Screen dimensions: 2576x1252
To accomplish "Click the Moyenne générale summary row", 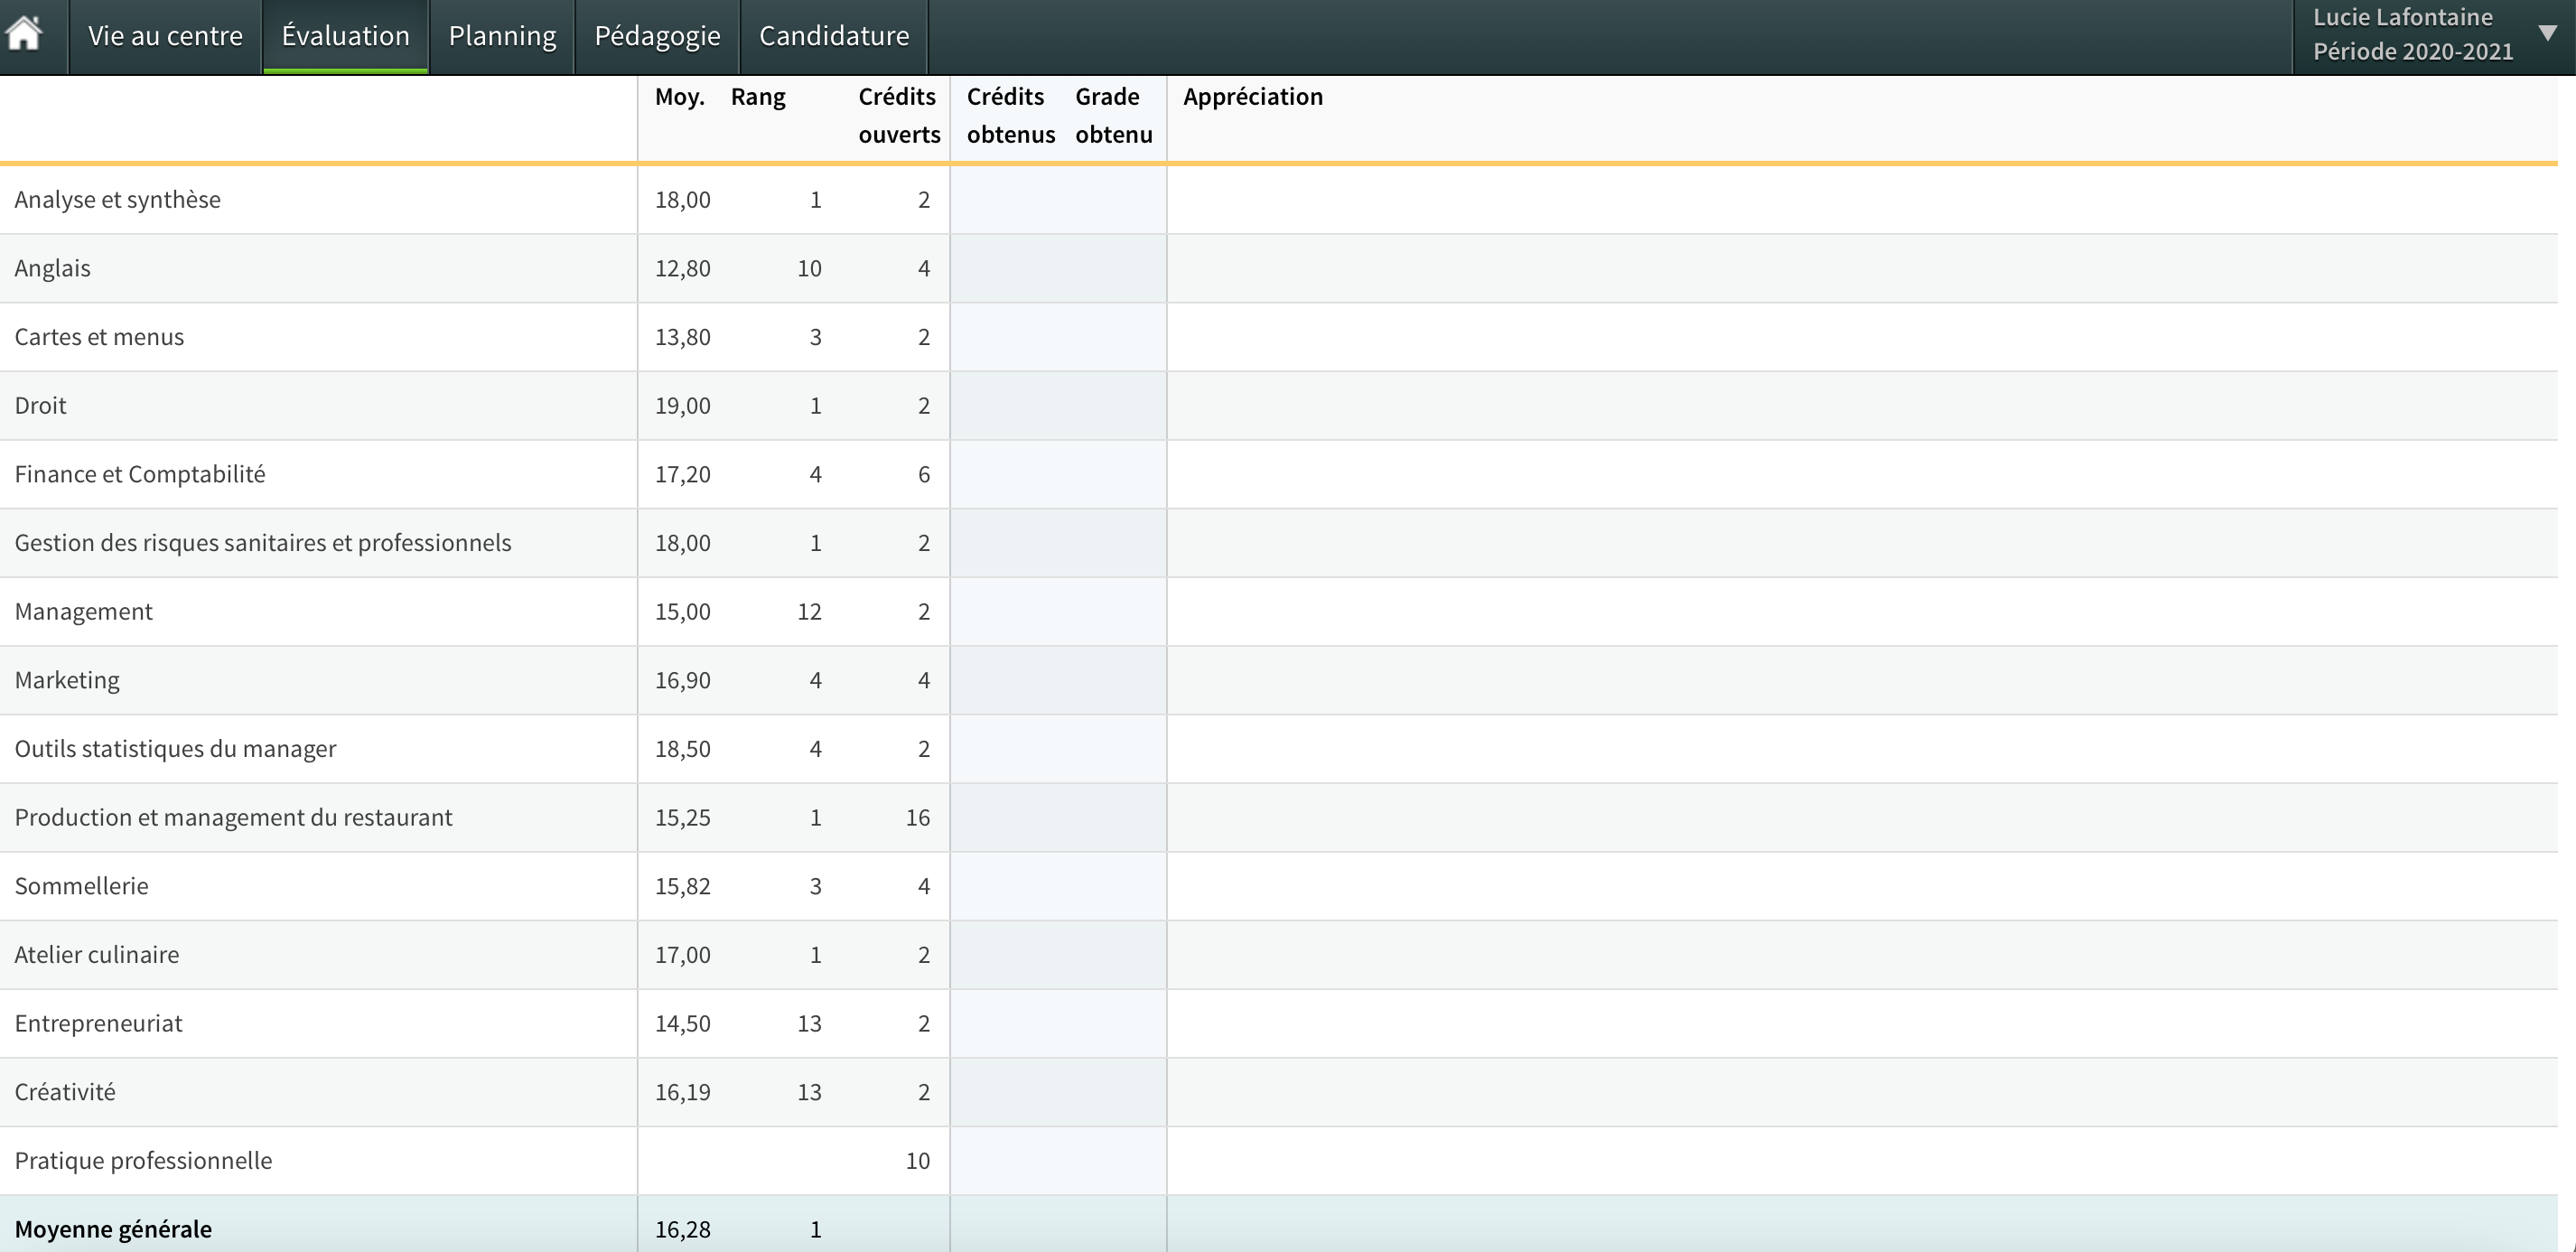I will pyautogui.click(x=113, y=1229).
